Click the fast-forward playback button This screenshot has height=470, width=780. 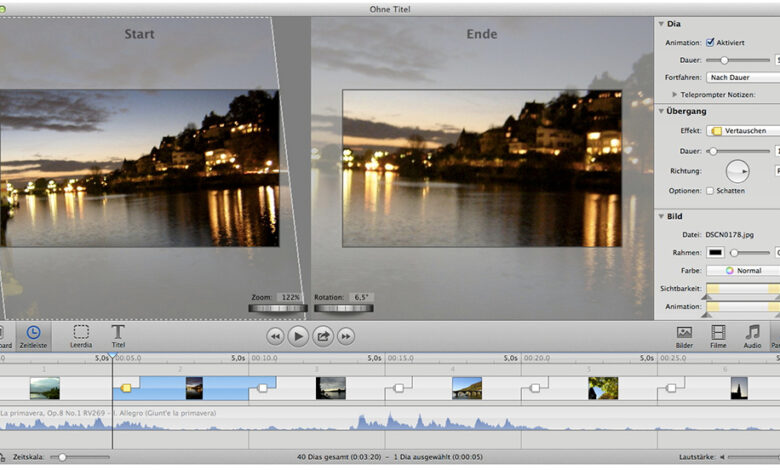coord(346,336)
